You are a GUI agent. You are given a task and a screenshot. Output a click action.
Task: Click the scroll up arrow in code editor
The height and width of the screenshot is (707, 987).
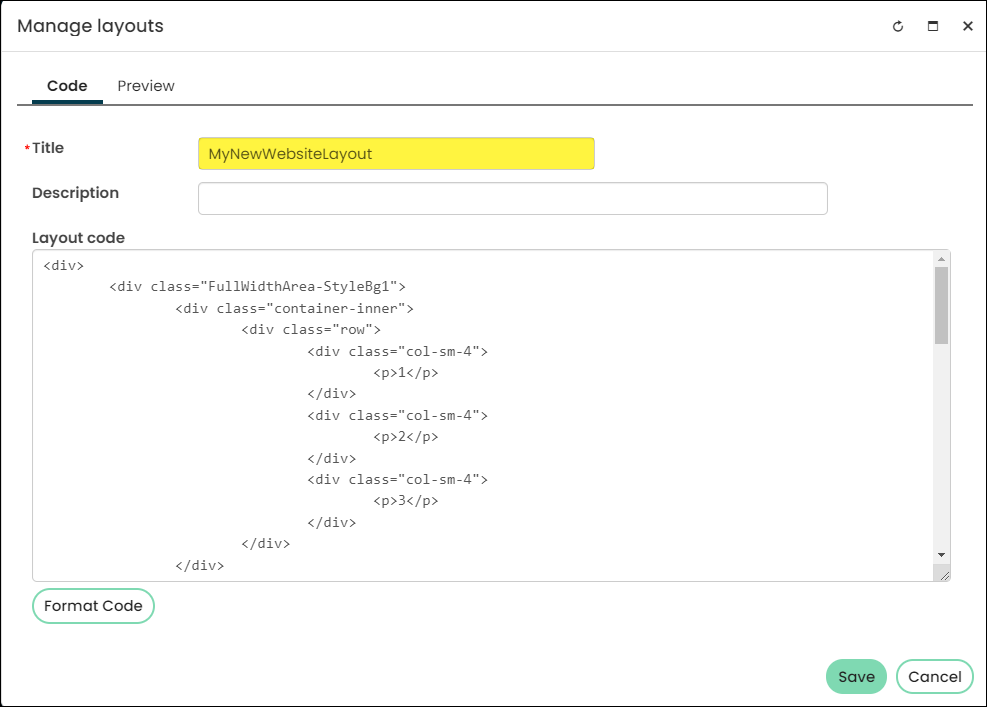(941, 259)
